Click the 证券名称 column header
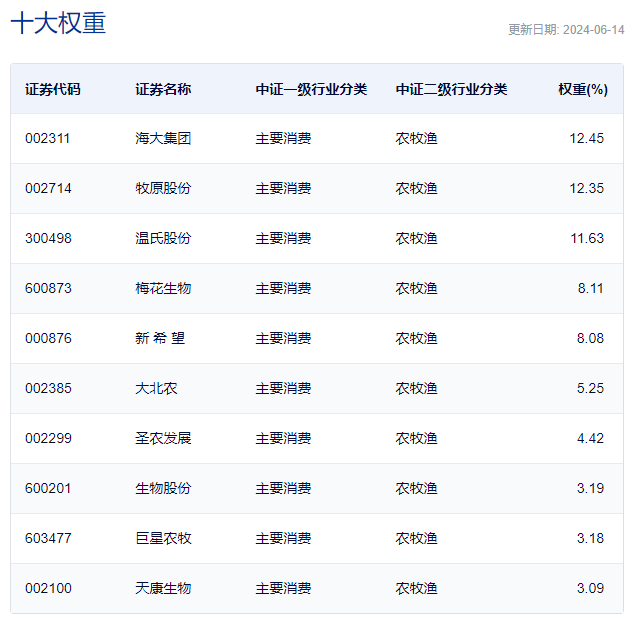This screenshot has width=627, height=617. coord(163,89)
